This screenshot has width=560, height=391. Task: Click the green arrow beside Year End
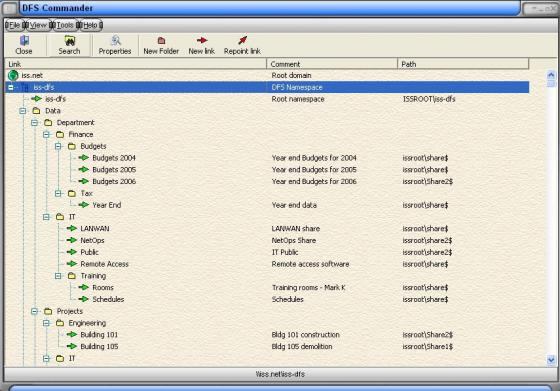(x=84, y=205)
